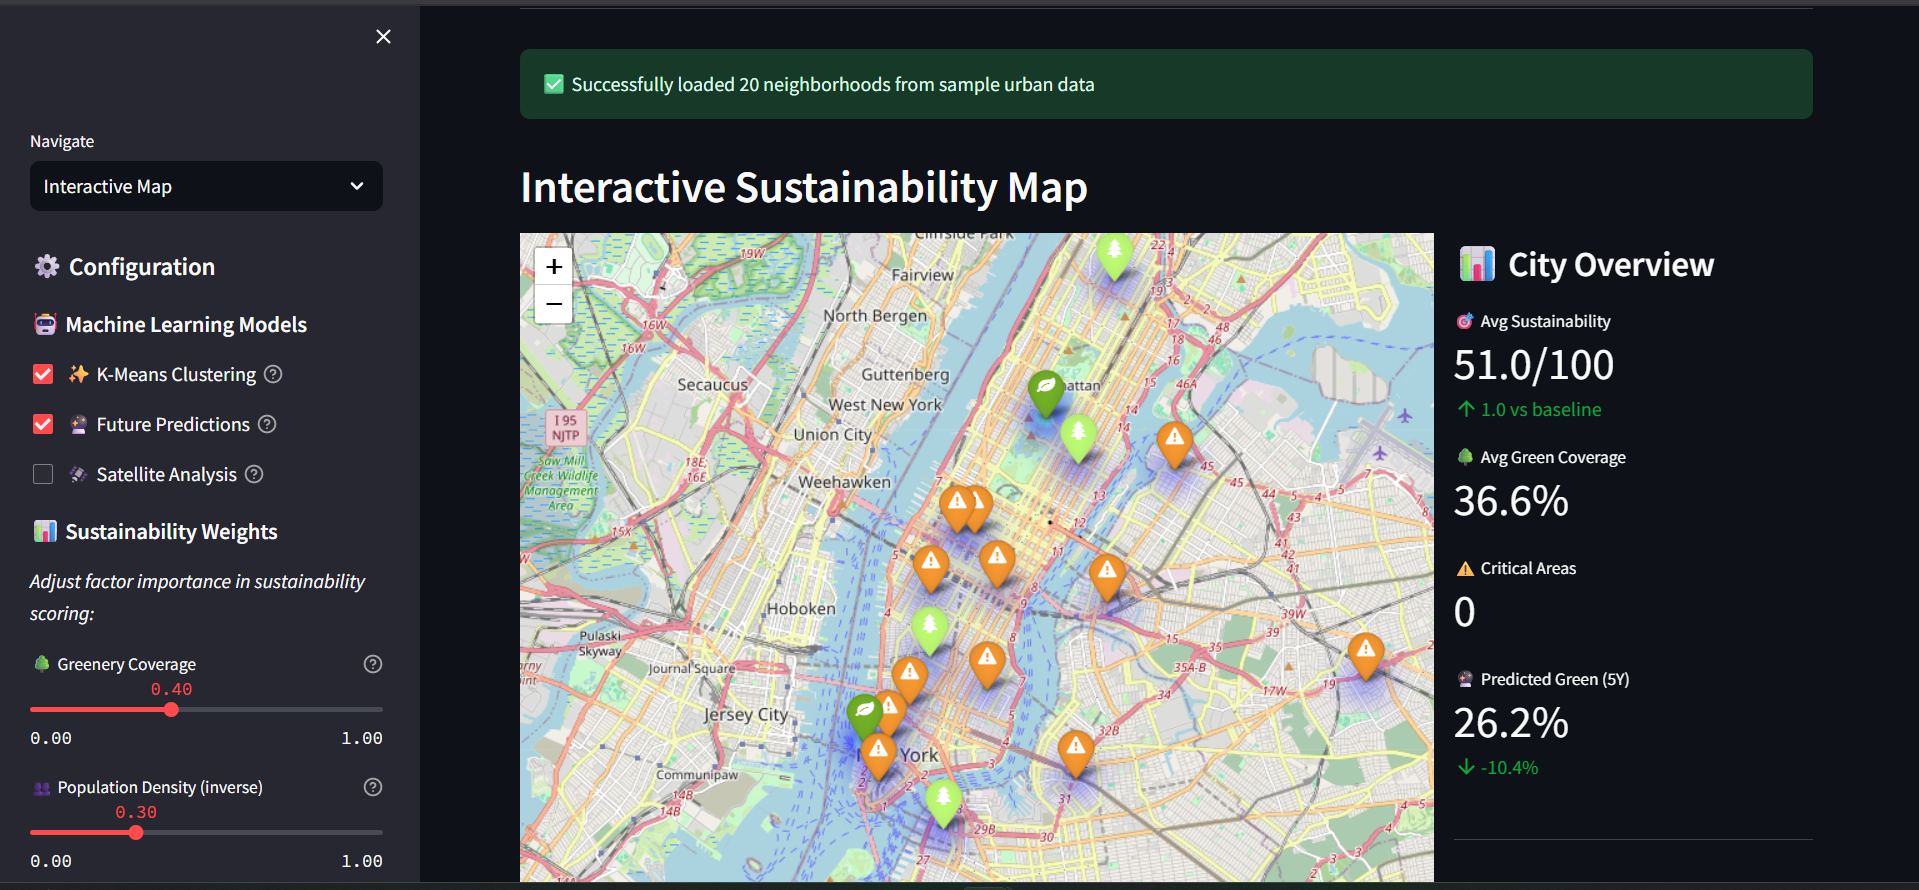Open the Navigate dropdown showing Interactive Map
This screenshot has height=890, width=1919.
click(206, 186)
